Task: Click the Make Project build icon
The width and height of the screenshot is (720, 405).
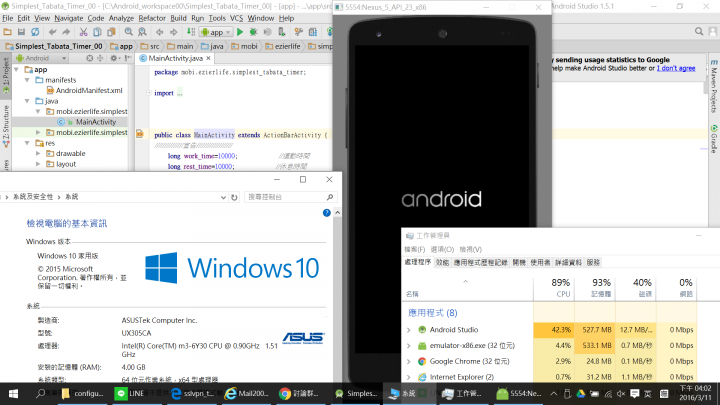Action: (190, 32)
